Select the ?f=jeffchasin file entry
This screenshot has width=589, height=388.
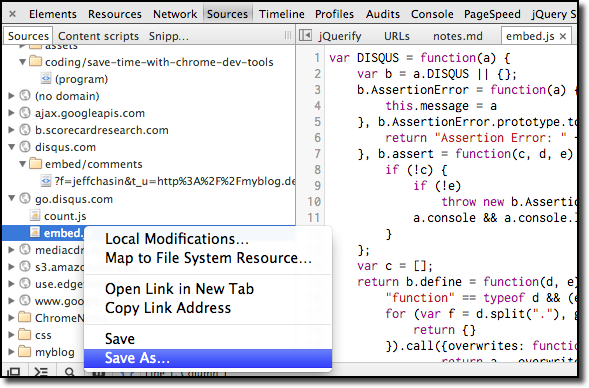(x=175, y=181)
